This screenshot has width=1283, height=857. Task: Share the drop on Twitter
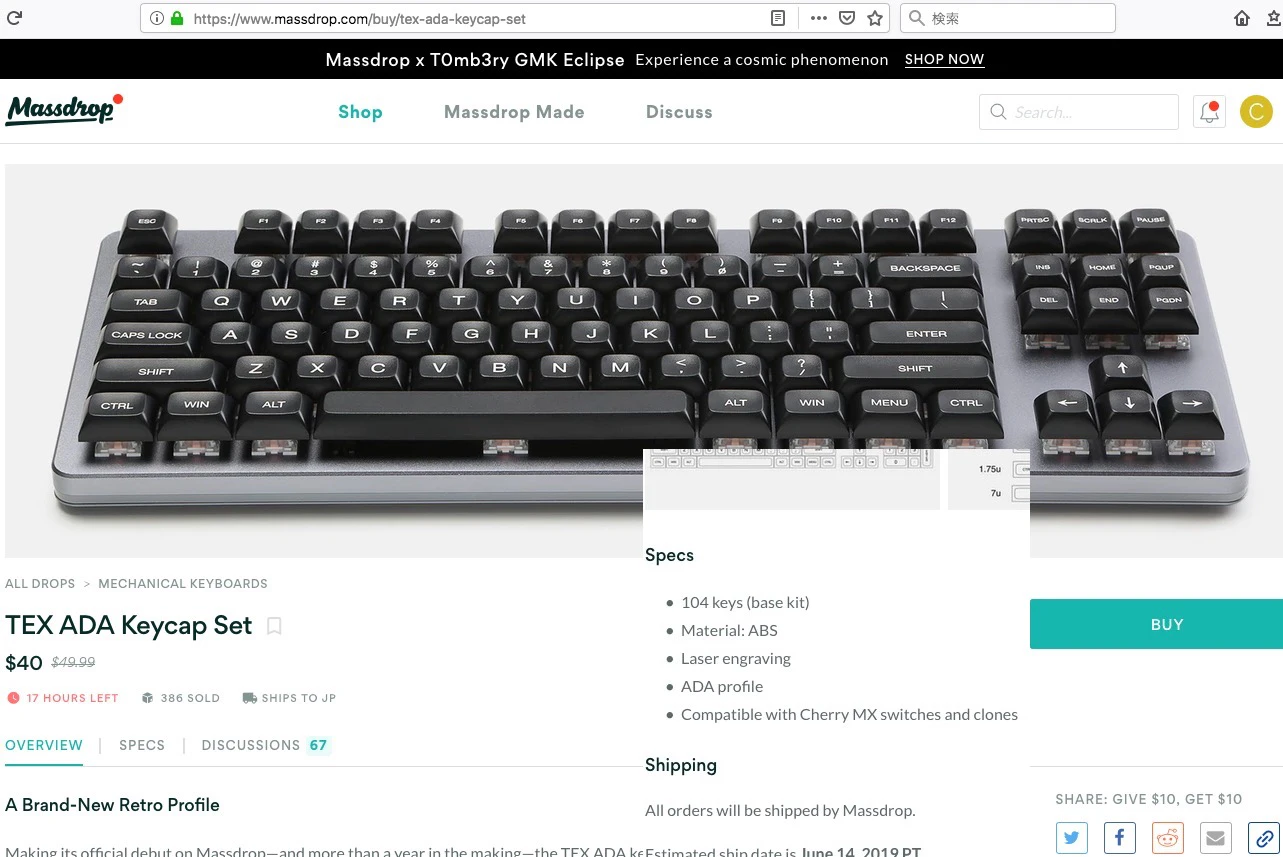click(1071, 838)
